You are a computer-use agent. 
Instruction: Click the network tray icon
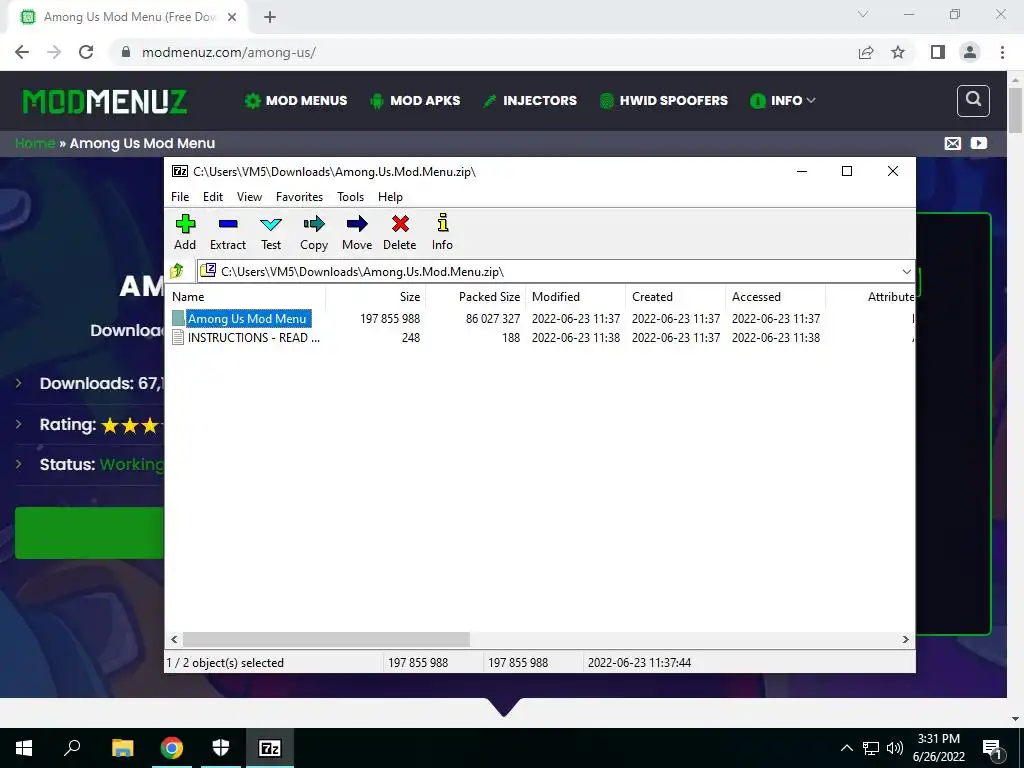[871, 748]
